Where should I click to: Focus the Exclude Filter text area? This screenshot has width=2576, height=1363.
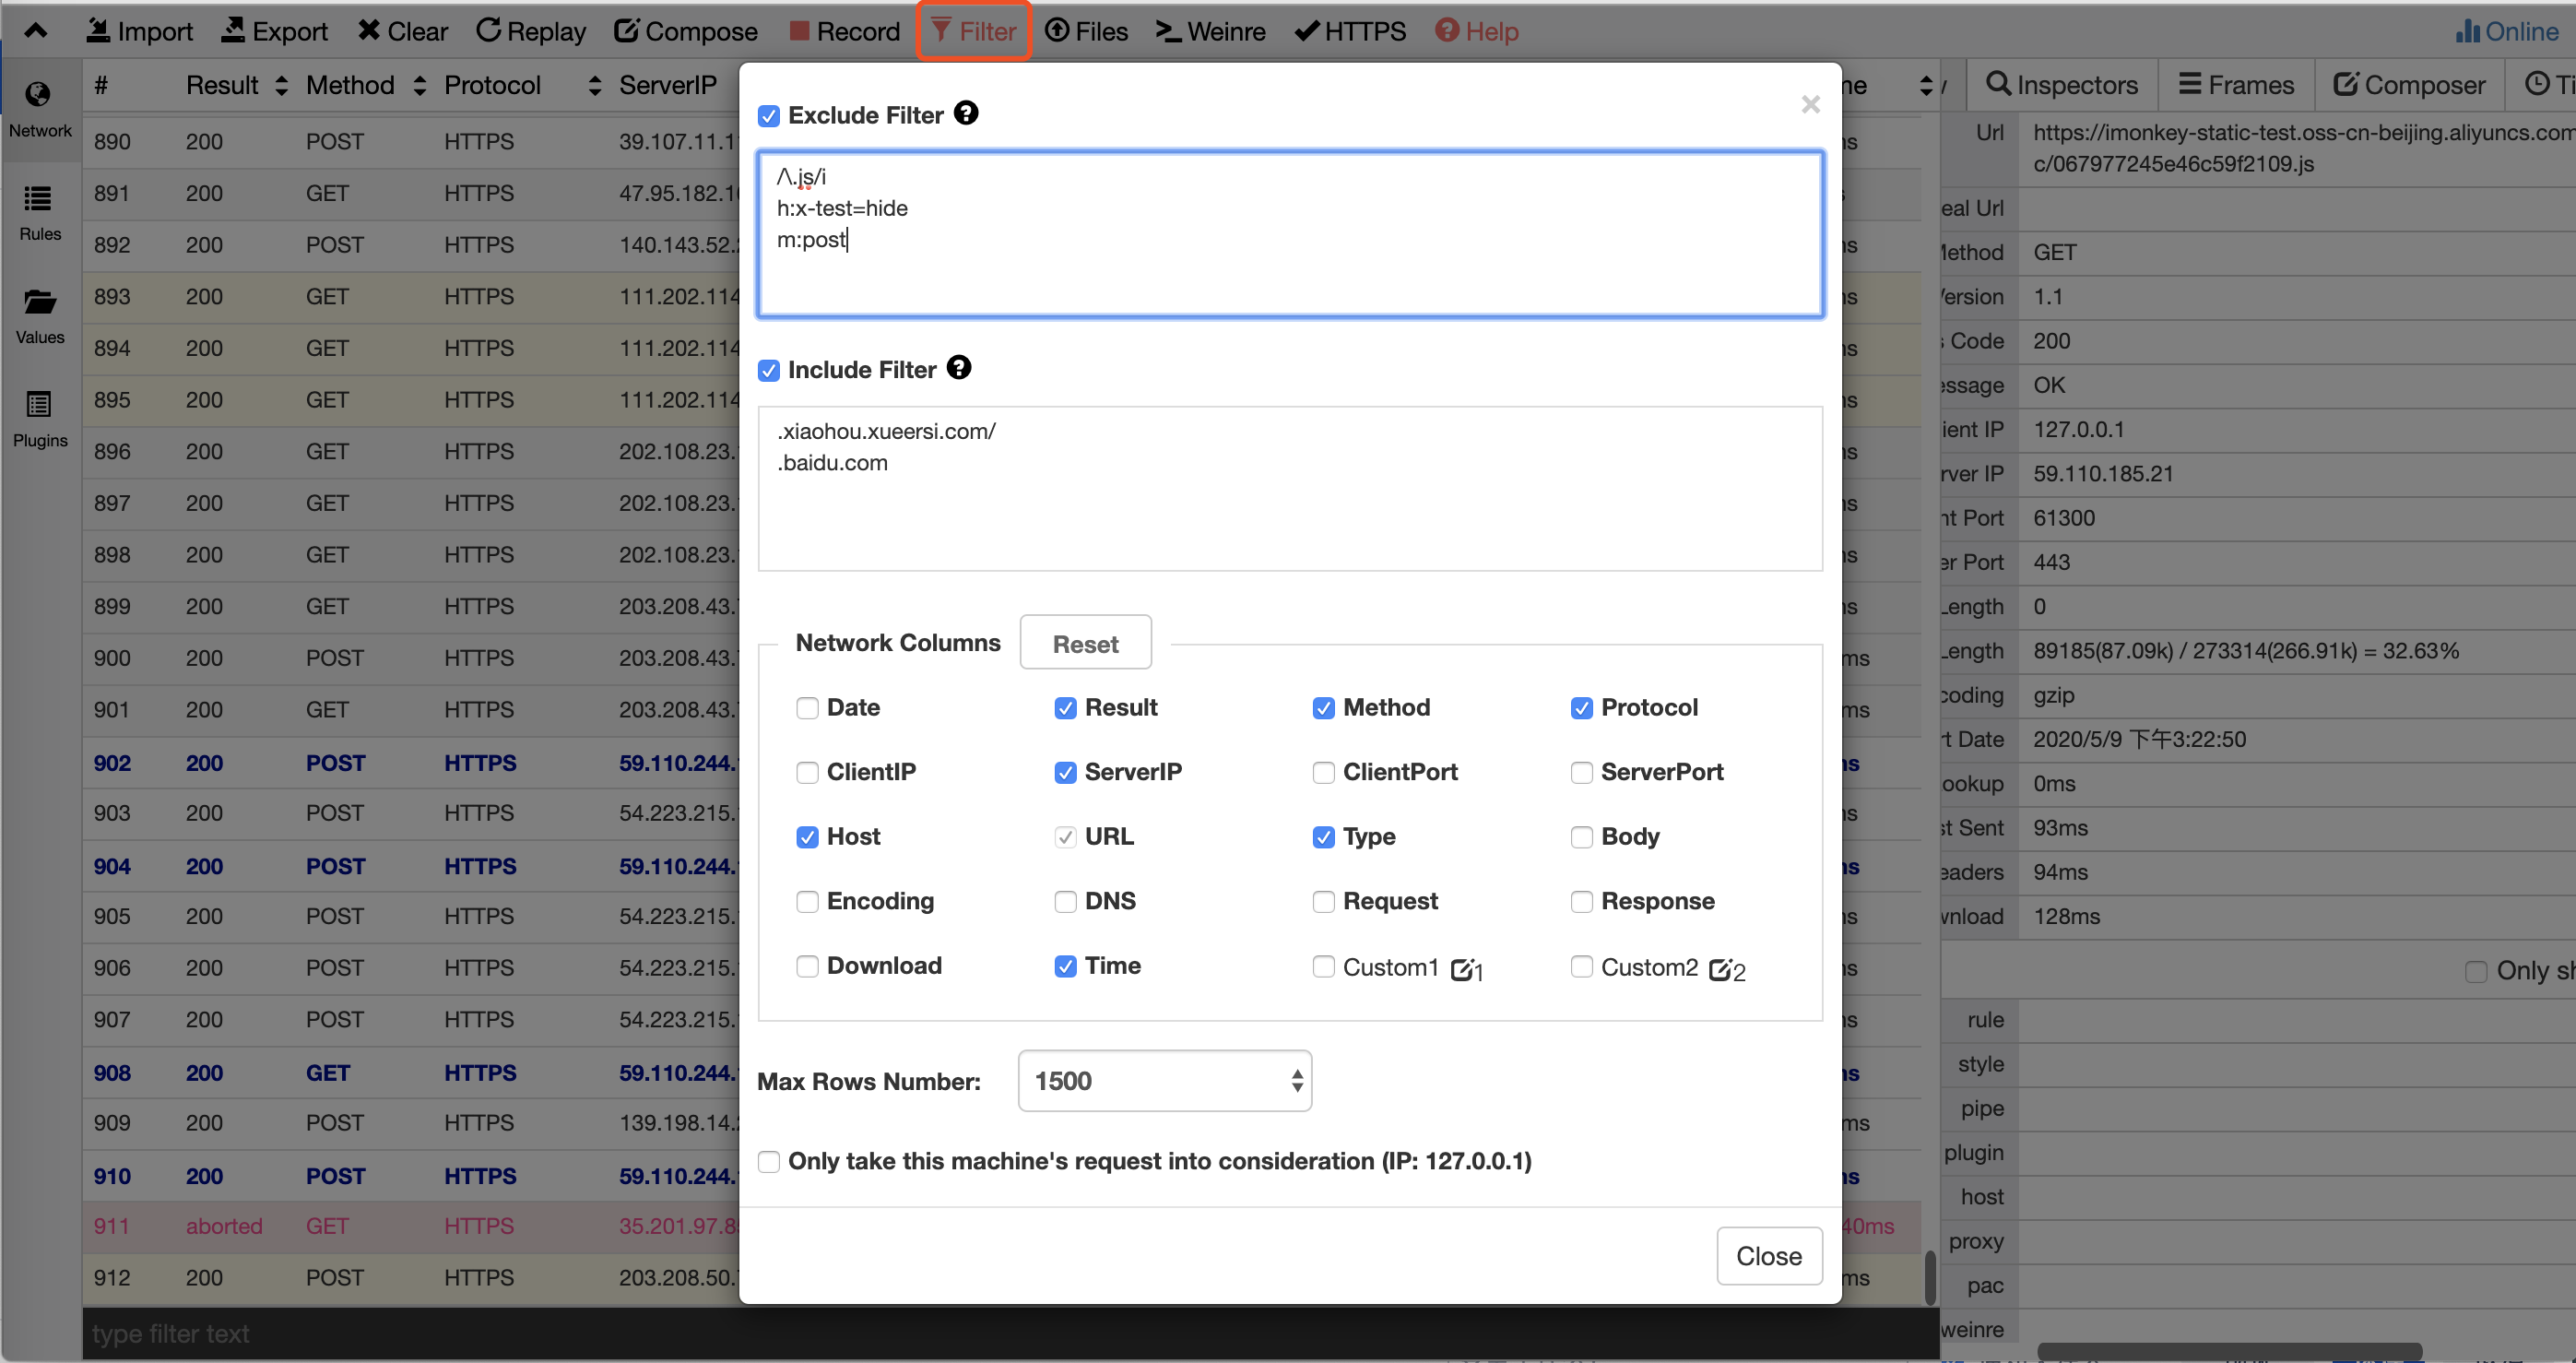pyautogui.click(x=1289, y=234)
